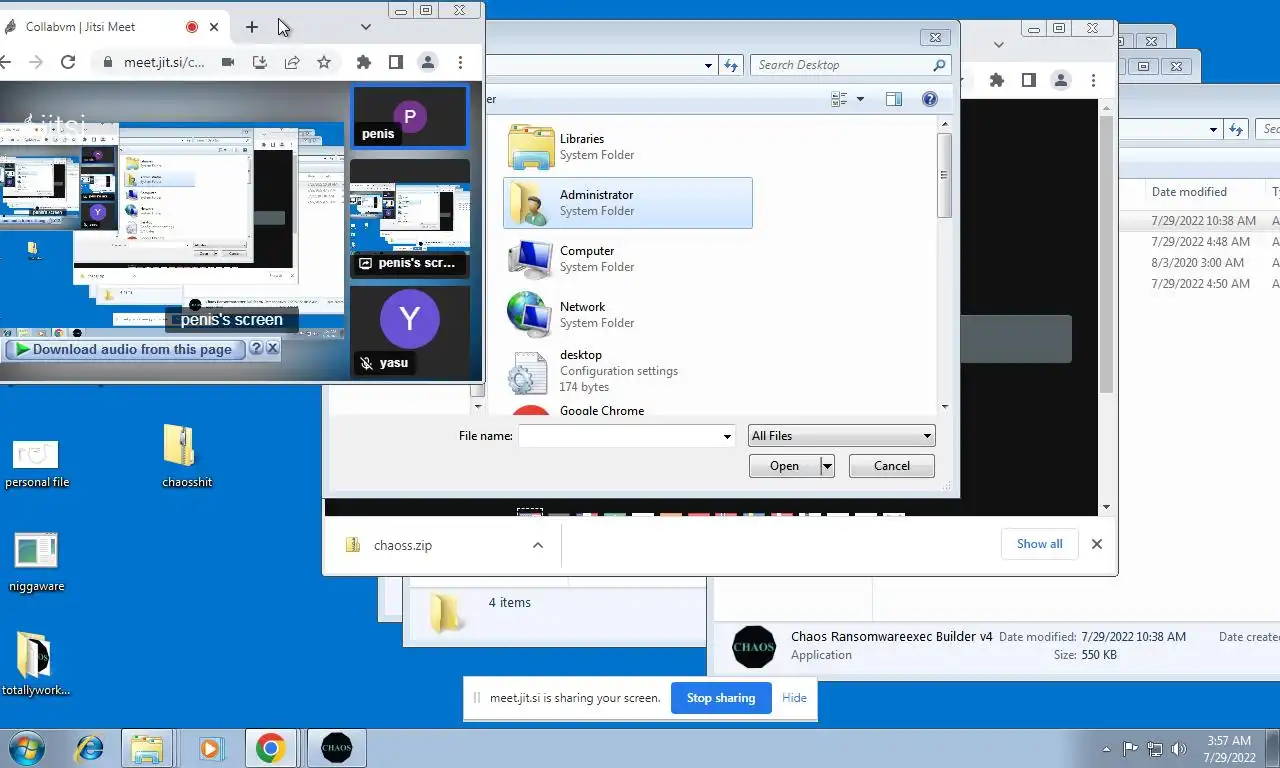1280x768 pixels.
Task: Select the desktop configuration settings file
Action: pos(628,371)
